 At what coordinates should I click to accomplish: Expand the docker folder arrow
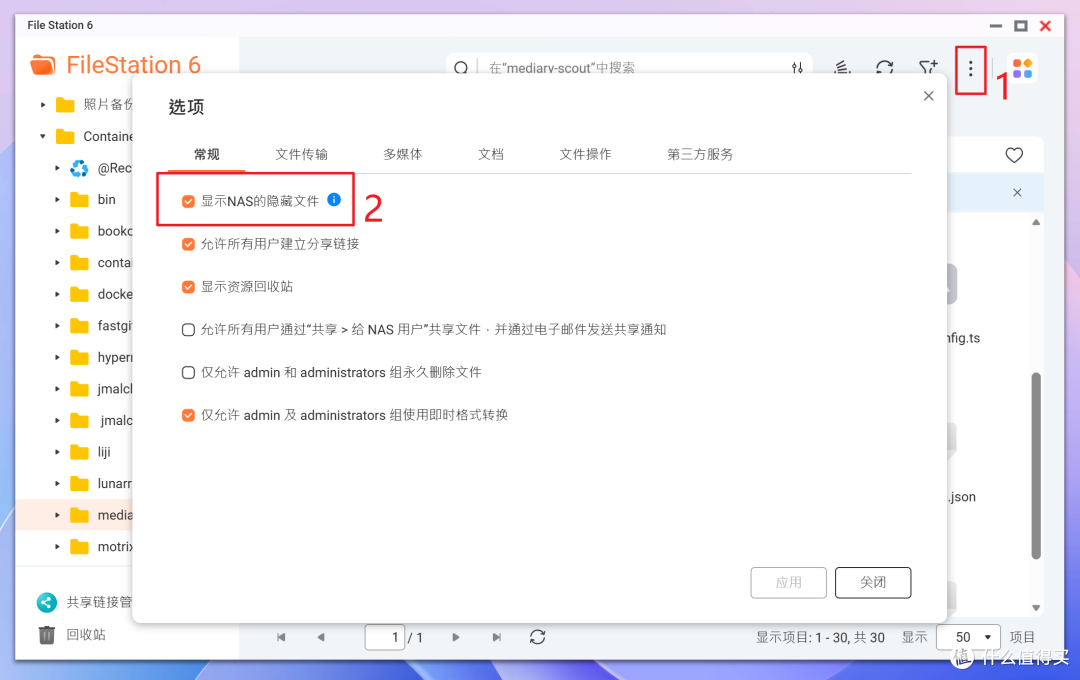tap(57, 294)
